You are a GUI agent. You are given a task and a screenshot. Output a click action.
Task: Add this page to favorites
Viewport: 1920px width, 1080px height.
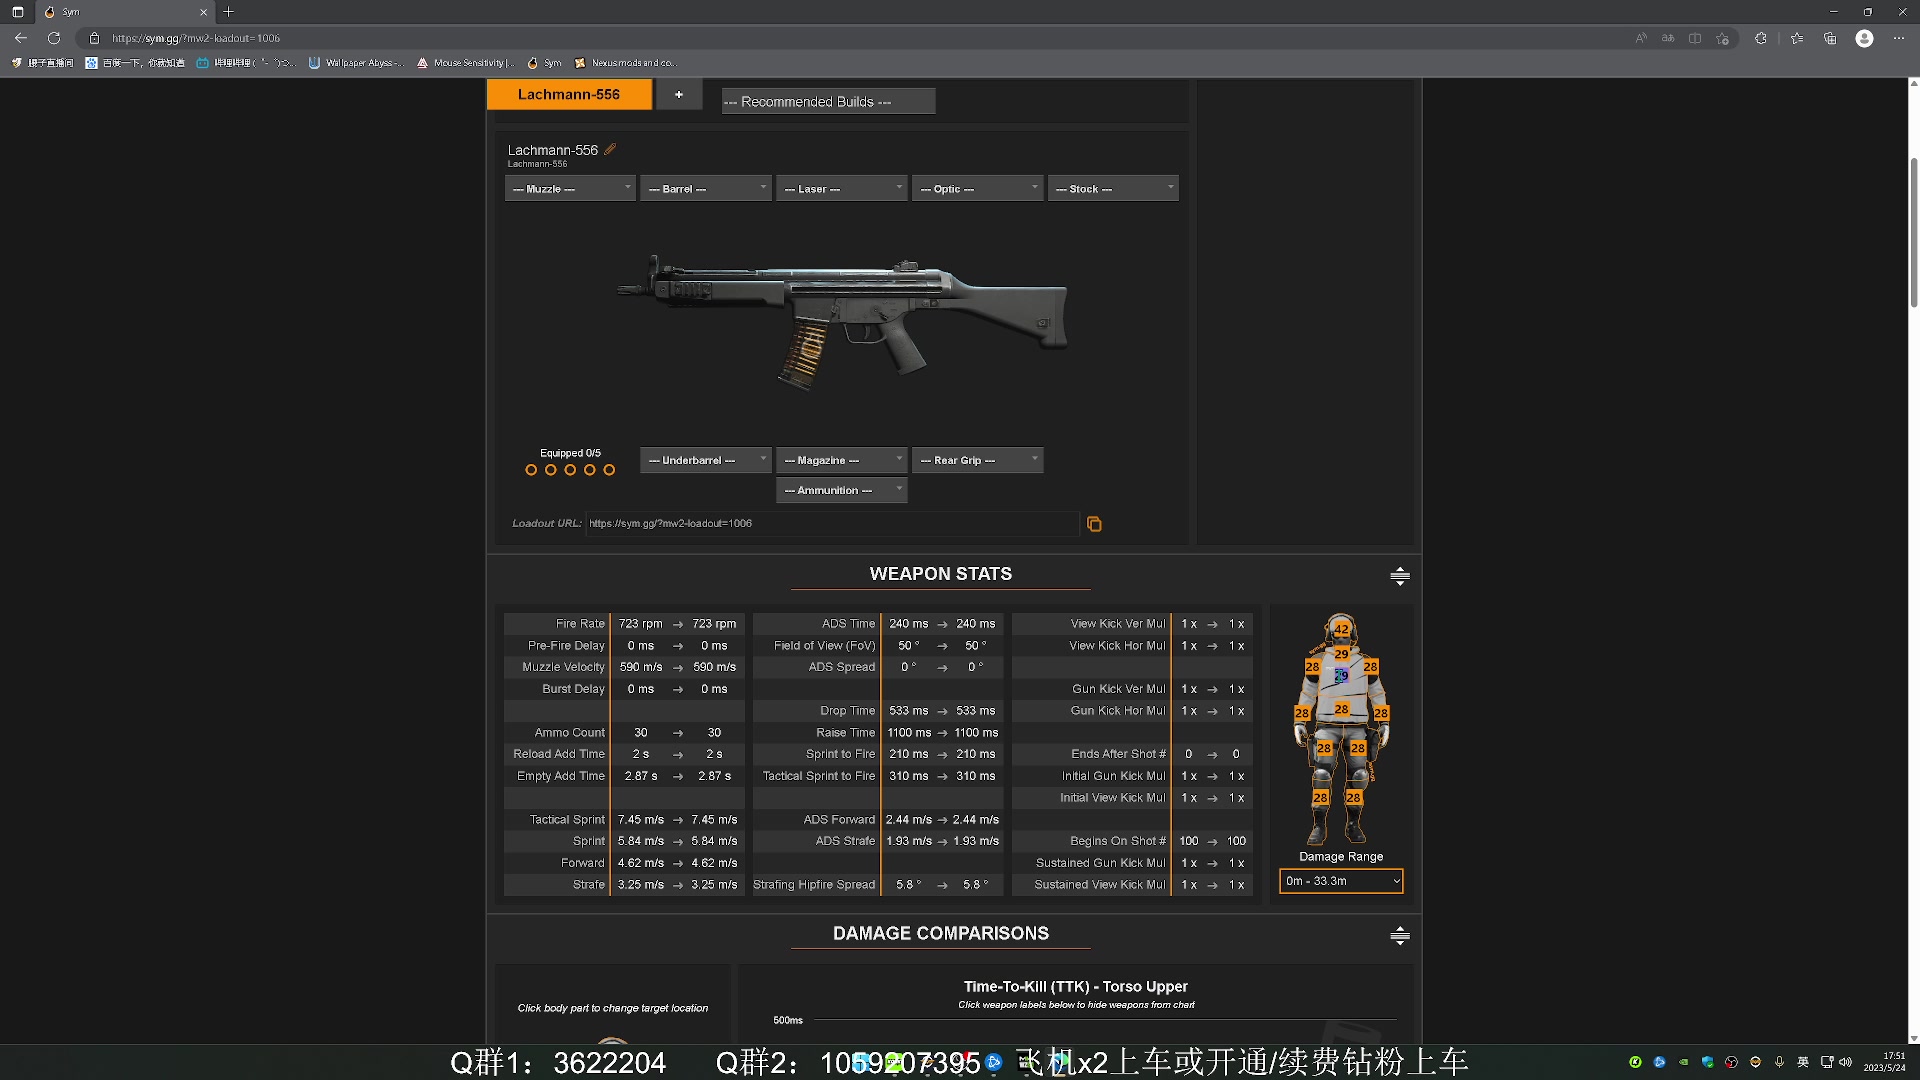pyautogui.click(x=1722, y=38)
